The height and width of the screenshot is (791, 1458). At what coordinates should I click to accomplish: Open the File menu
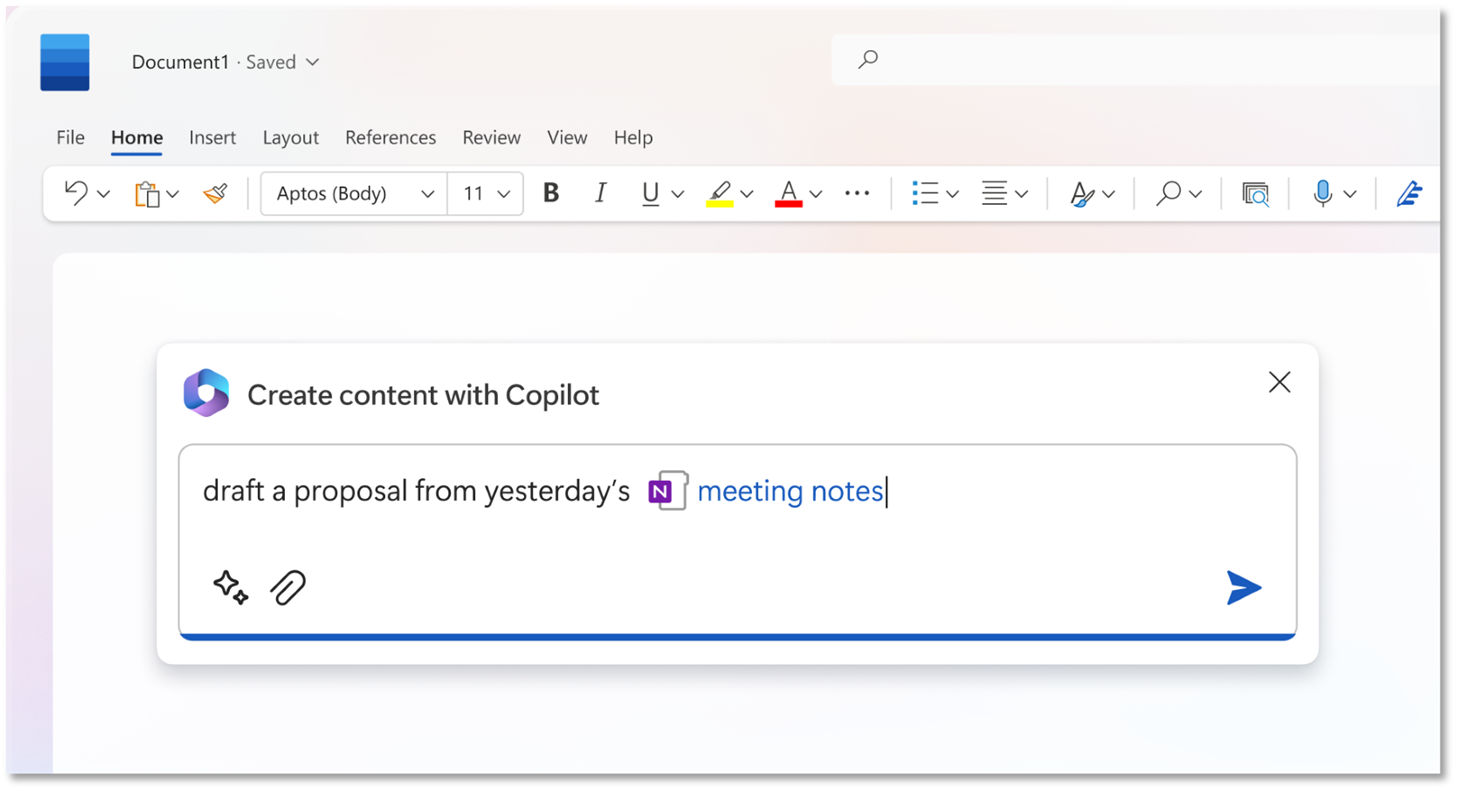click(70, 138)
